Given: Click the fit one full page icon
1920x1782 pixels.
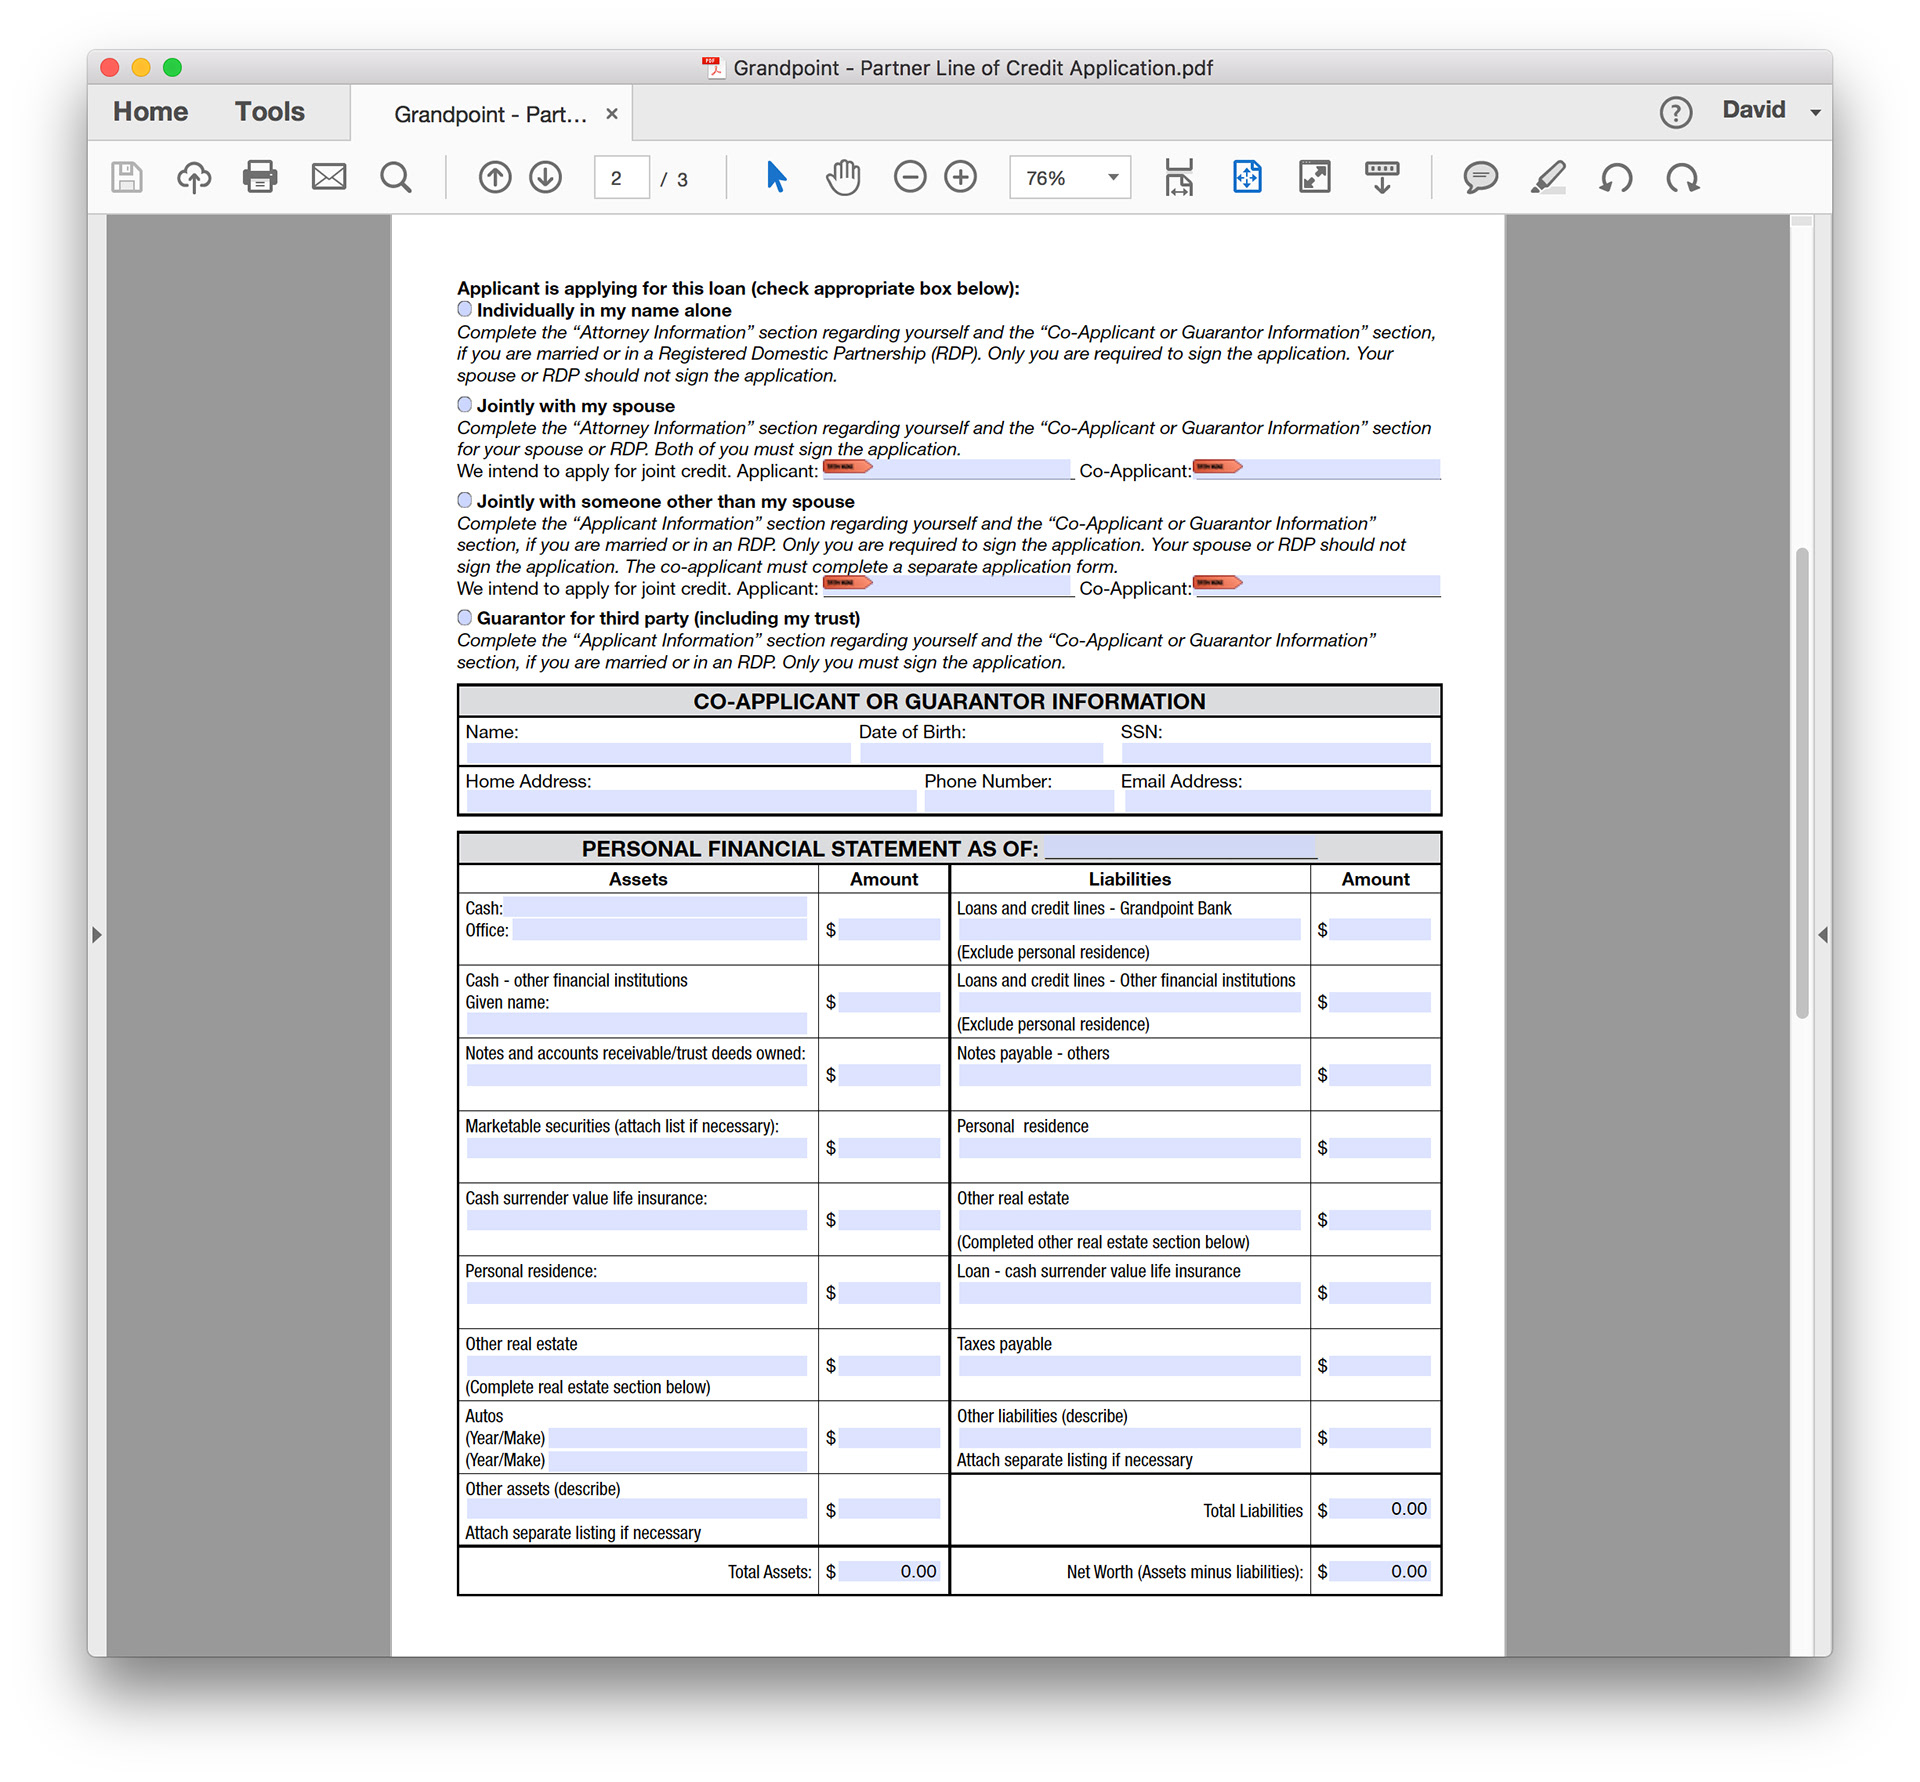Looking at the screenshot, I should pos(1247,177).
